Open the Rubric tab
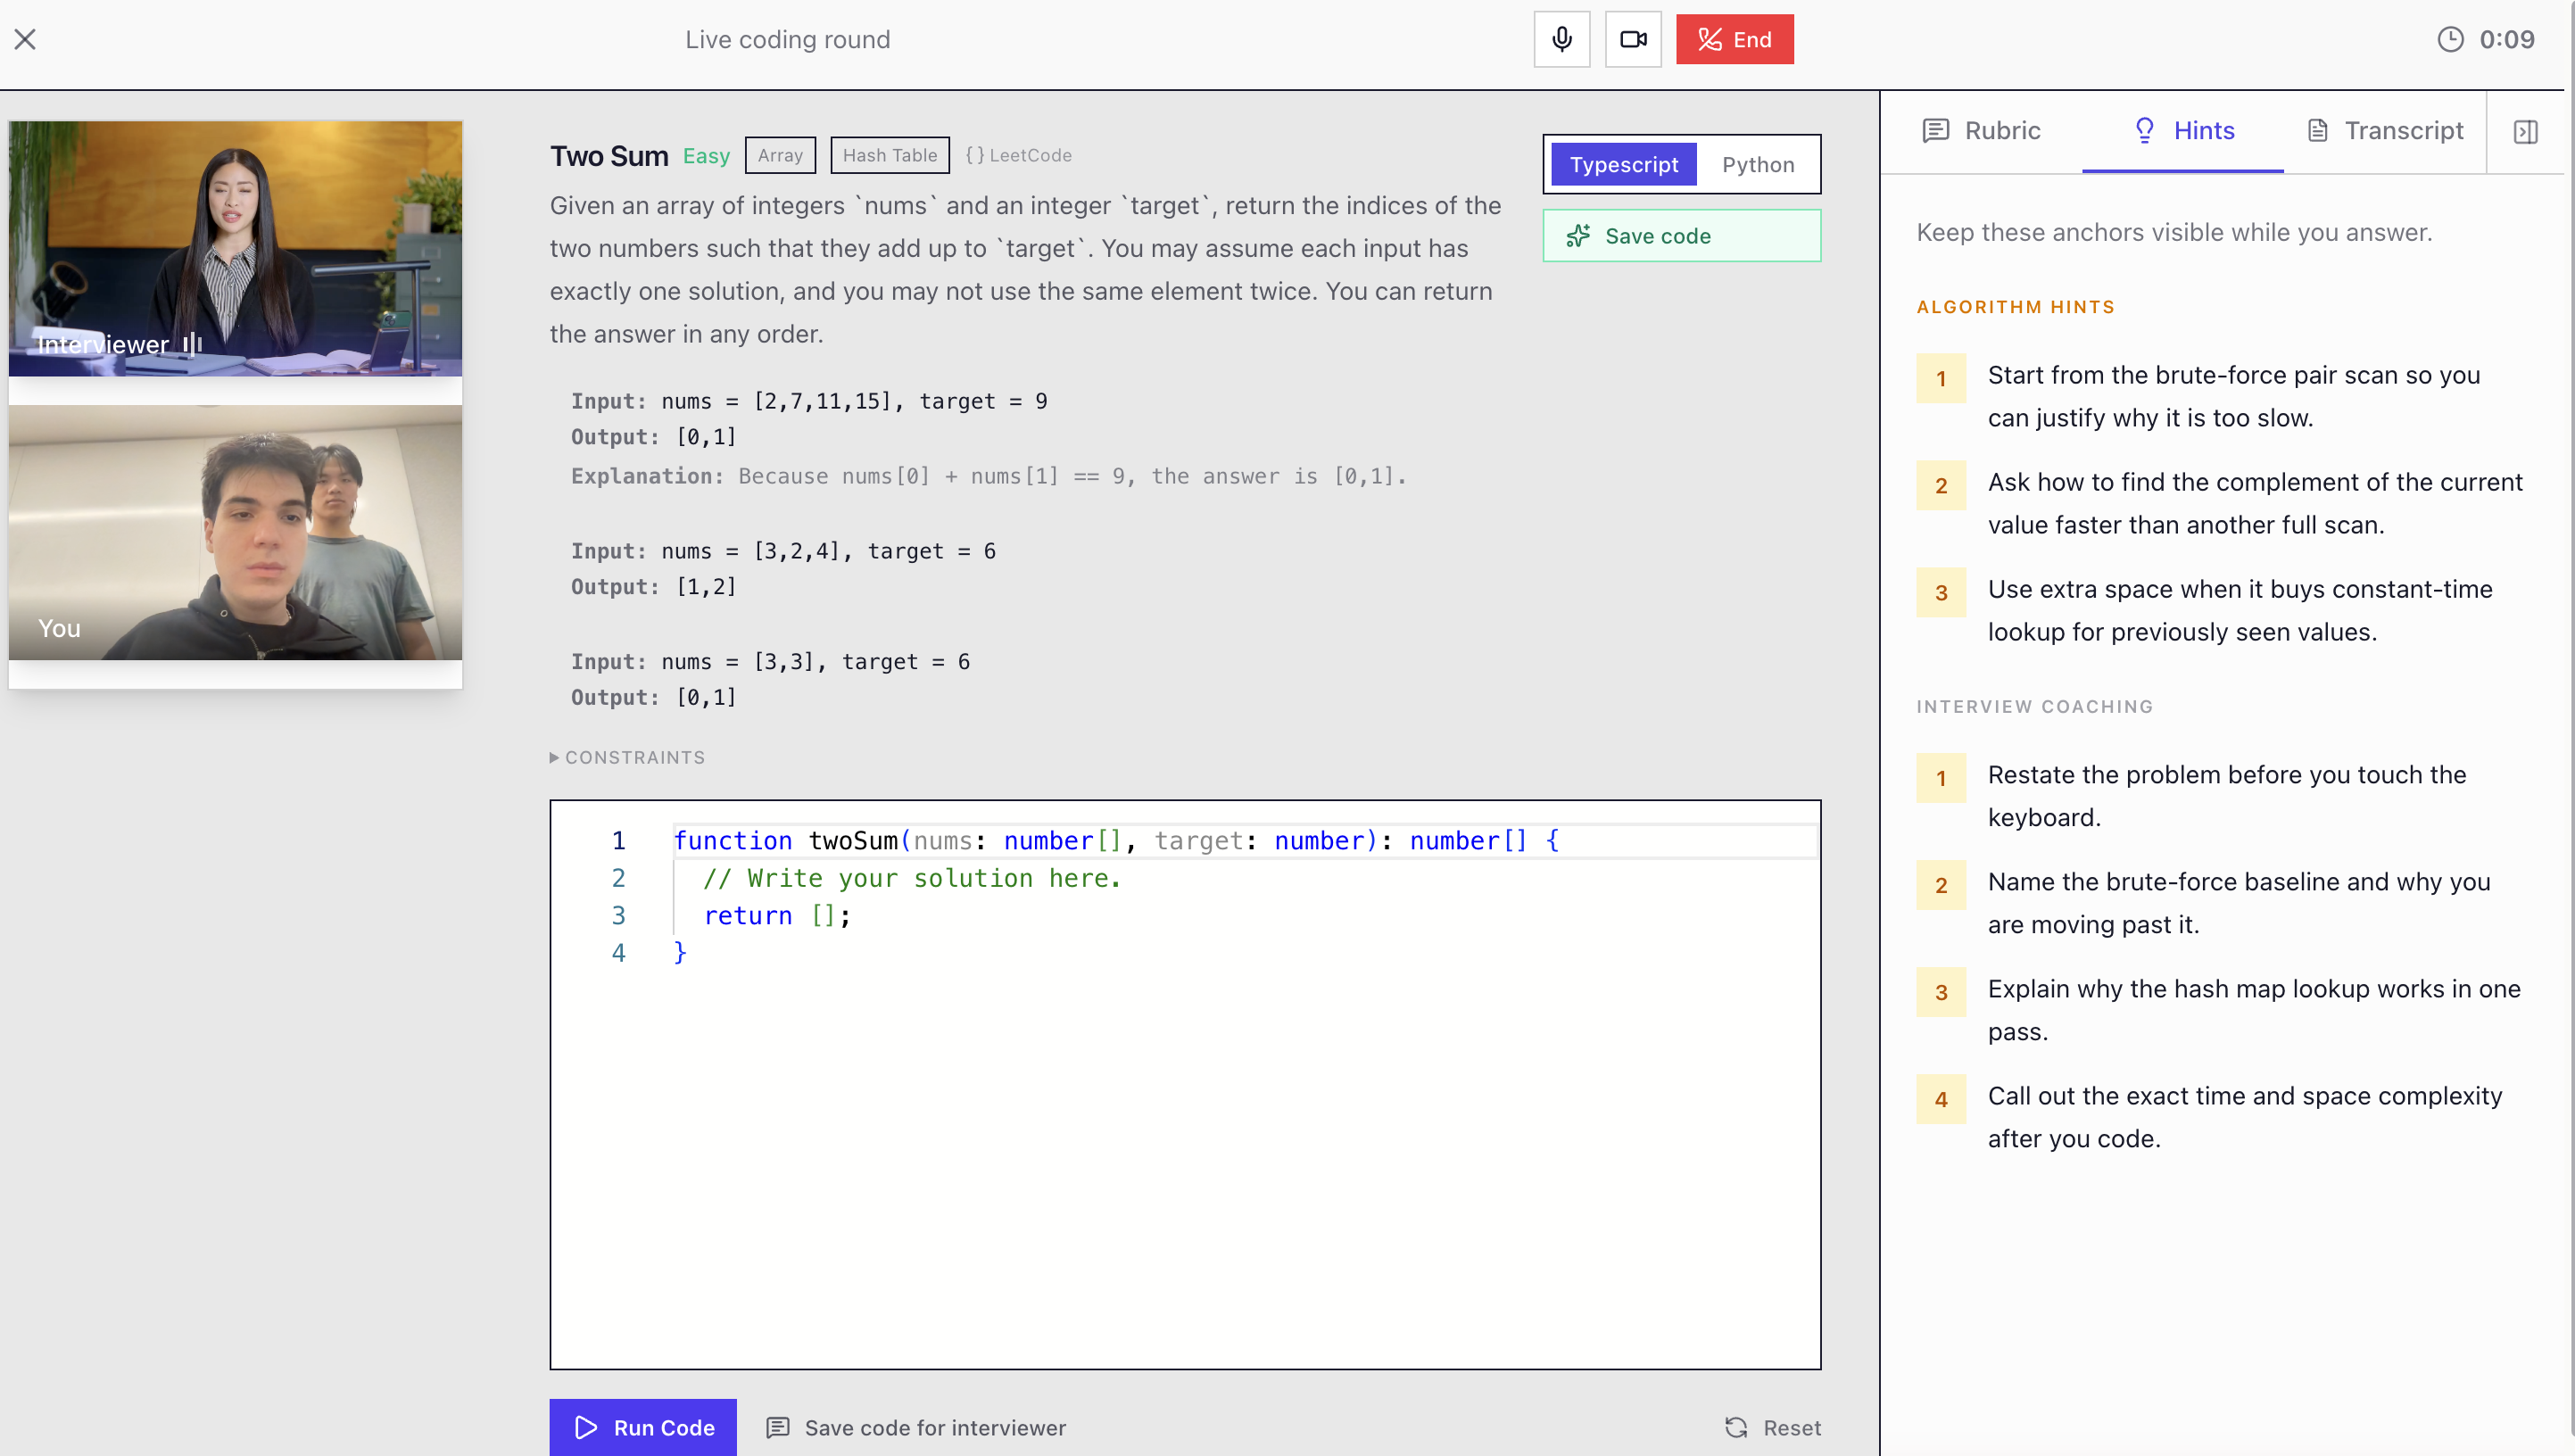This screenshot has height=1456, width=2575. 1981,131
